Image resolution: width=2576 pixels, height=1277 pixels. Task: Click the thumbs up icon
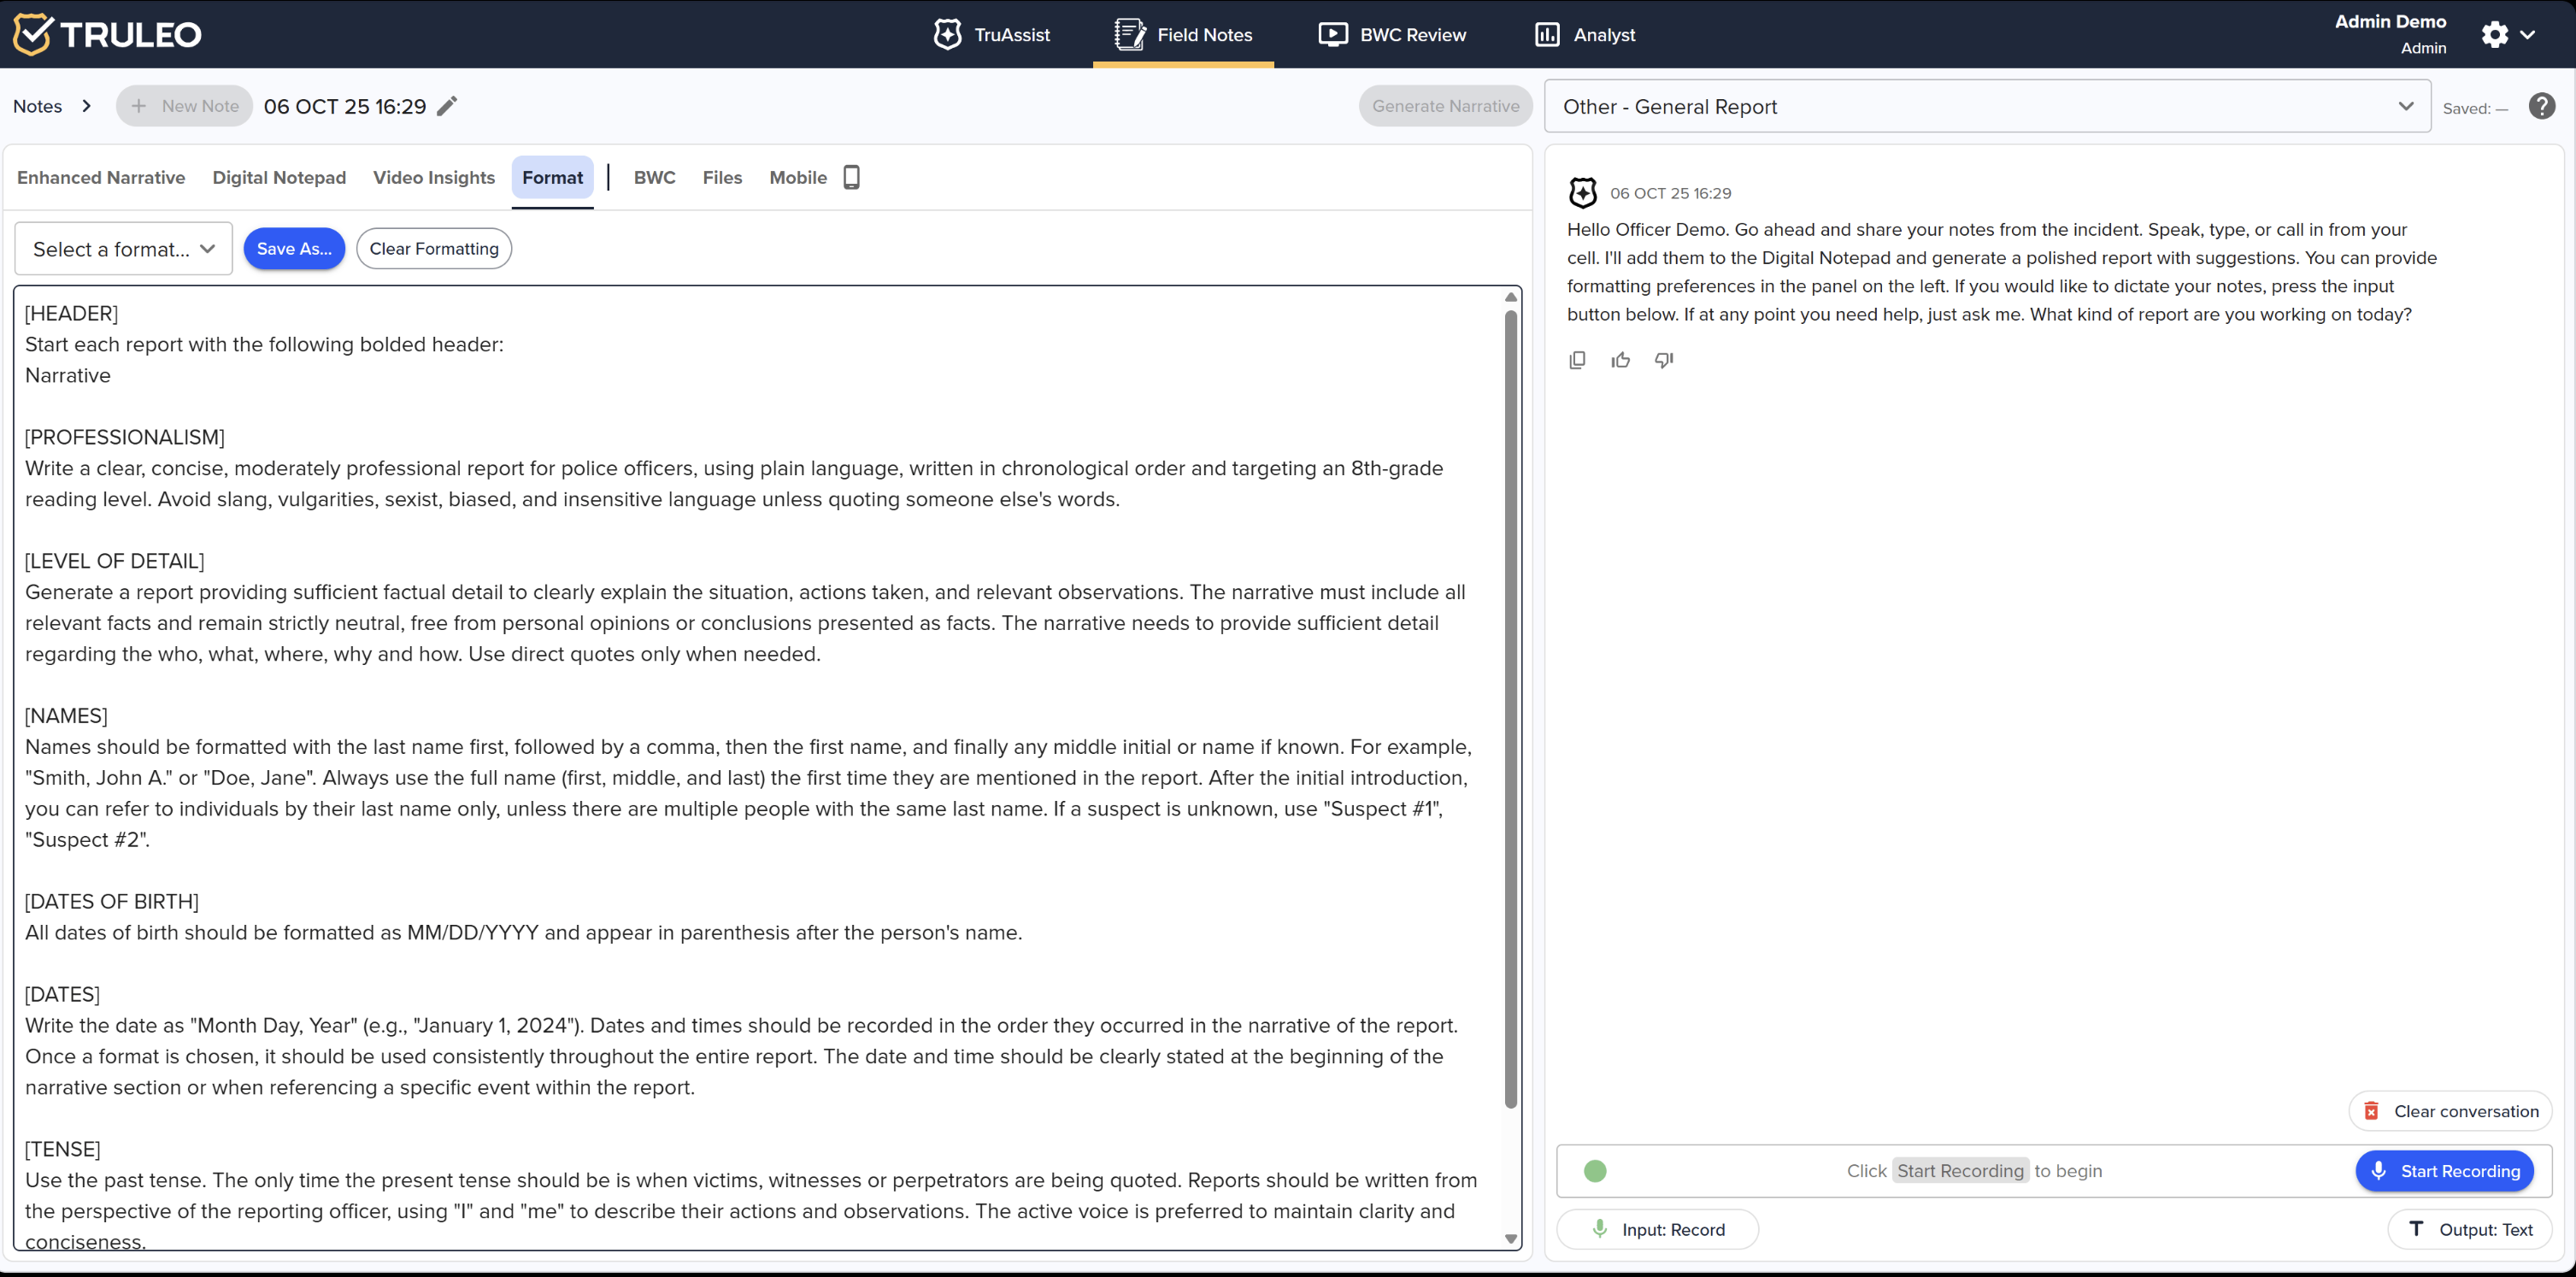point(1620,360)
